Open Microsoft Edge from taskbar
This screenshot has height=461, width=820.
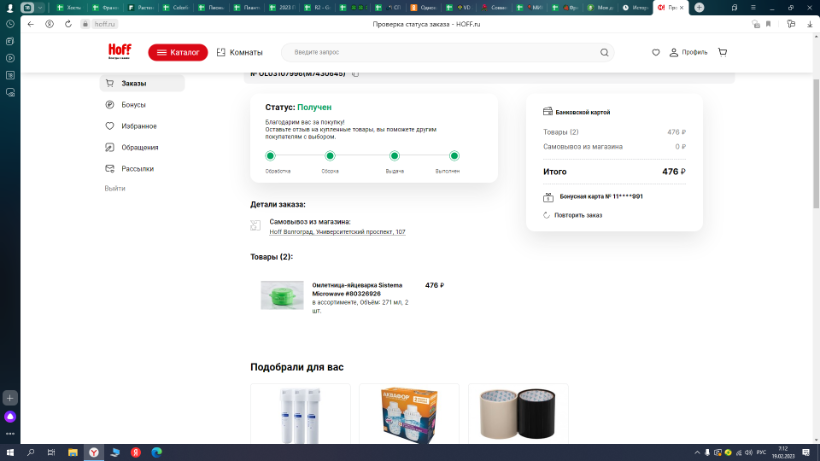tap(156, 453)
